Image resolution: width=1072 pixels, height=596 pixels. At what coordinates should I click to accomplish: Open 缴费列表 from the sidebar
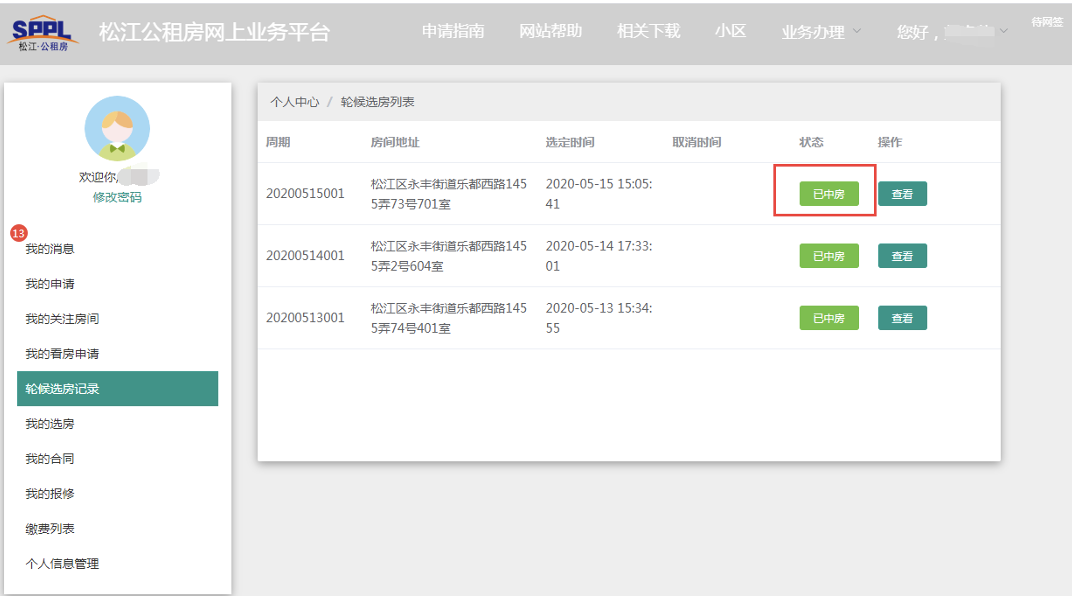(50, 529)
